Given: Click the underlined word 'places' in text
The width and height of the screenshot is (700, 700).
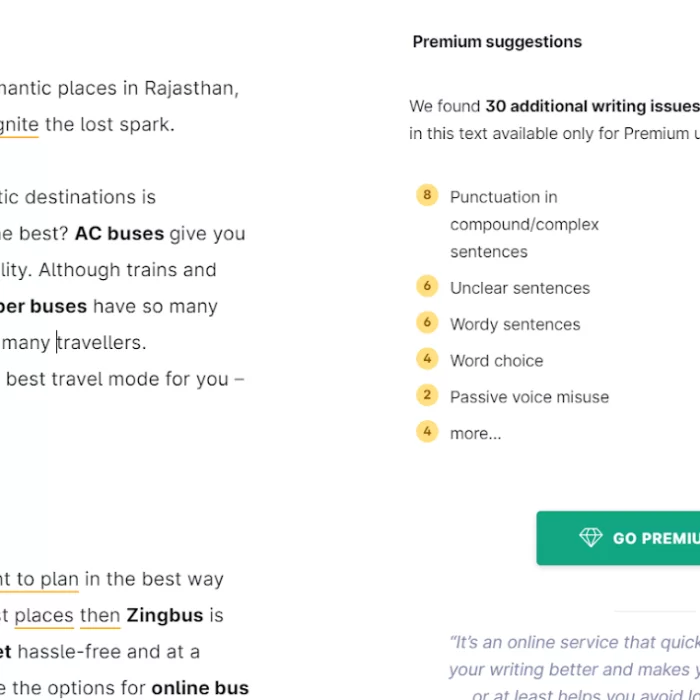Looking at the screenshot, I should coord(44,615).
